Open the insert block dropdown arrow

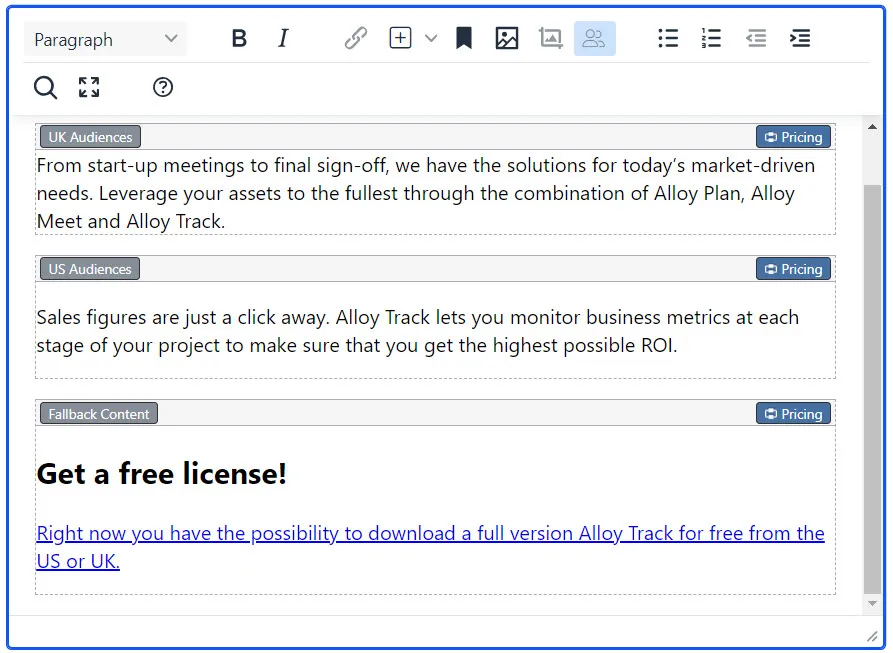(x=431, y=39)
